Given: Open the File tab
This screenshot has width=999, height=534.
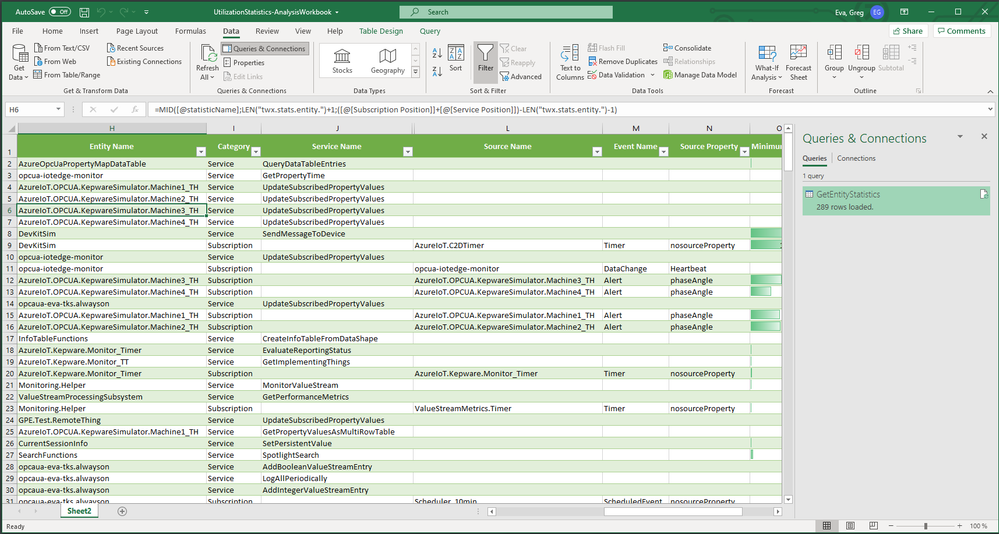Looking at the screenshot, I should click(17, 31).
